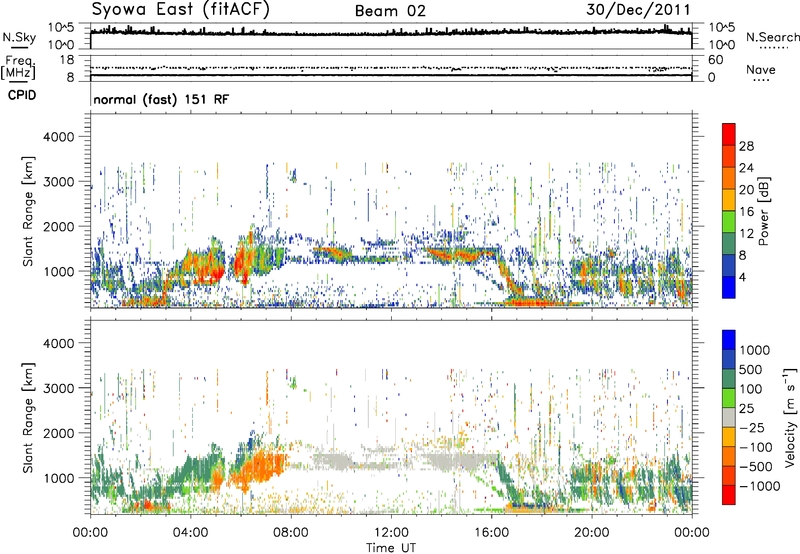
Task: Select the "Velocity [m s⁻¹]" colorbar title
Action: [790, 417]
